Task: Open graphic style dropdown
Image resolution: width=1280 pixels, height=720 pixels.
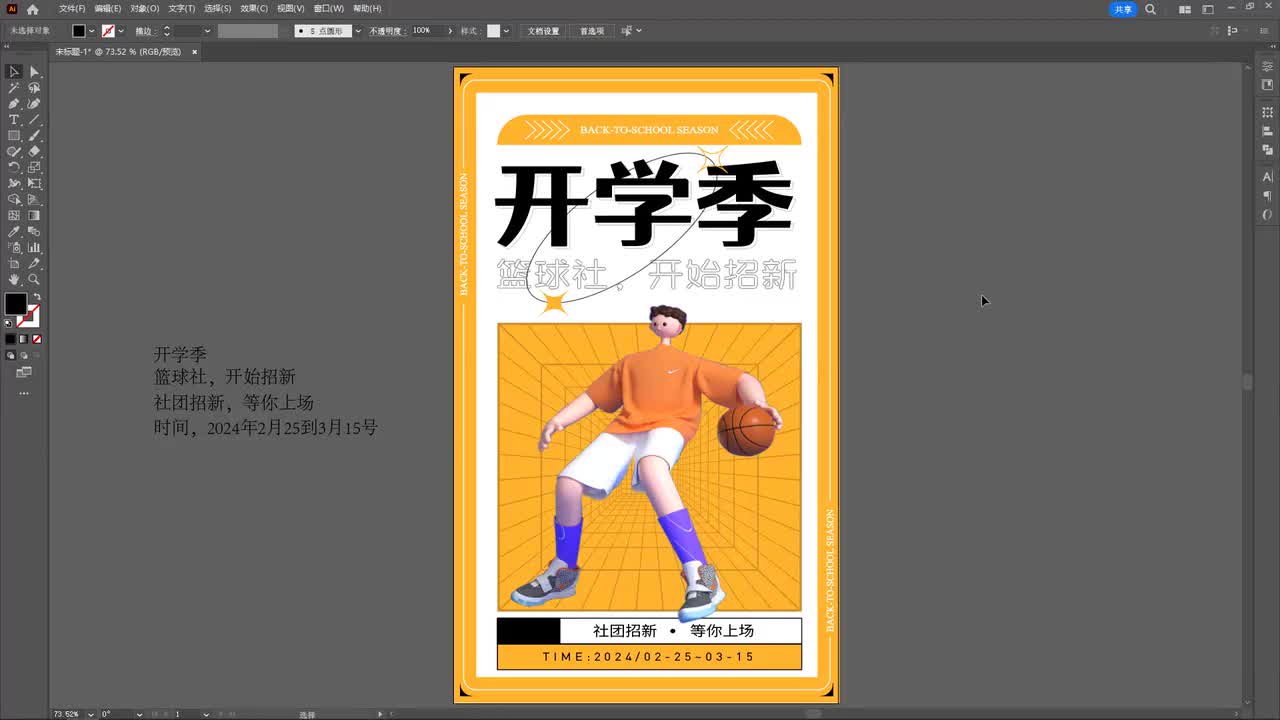Action: pos(507,31)
